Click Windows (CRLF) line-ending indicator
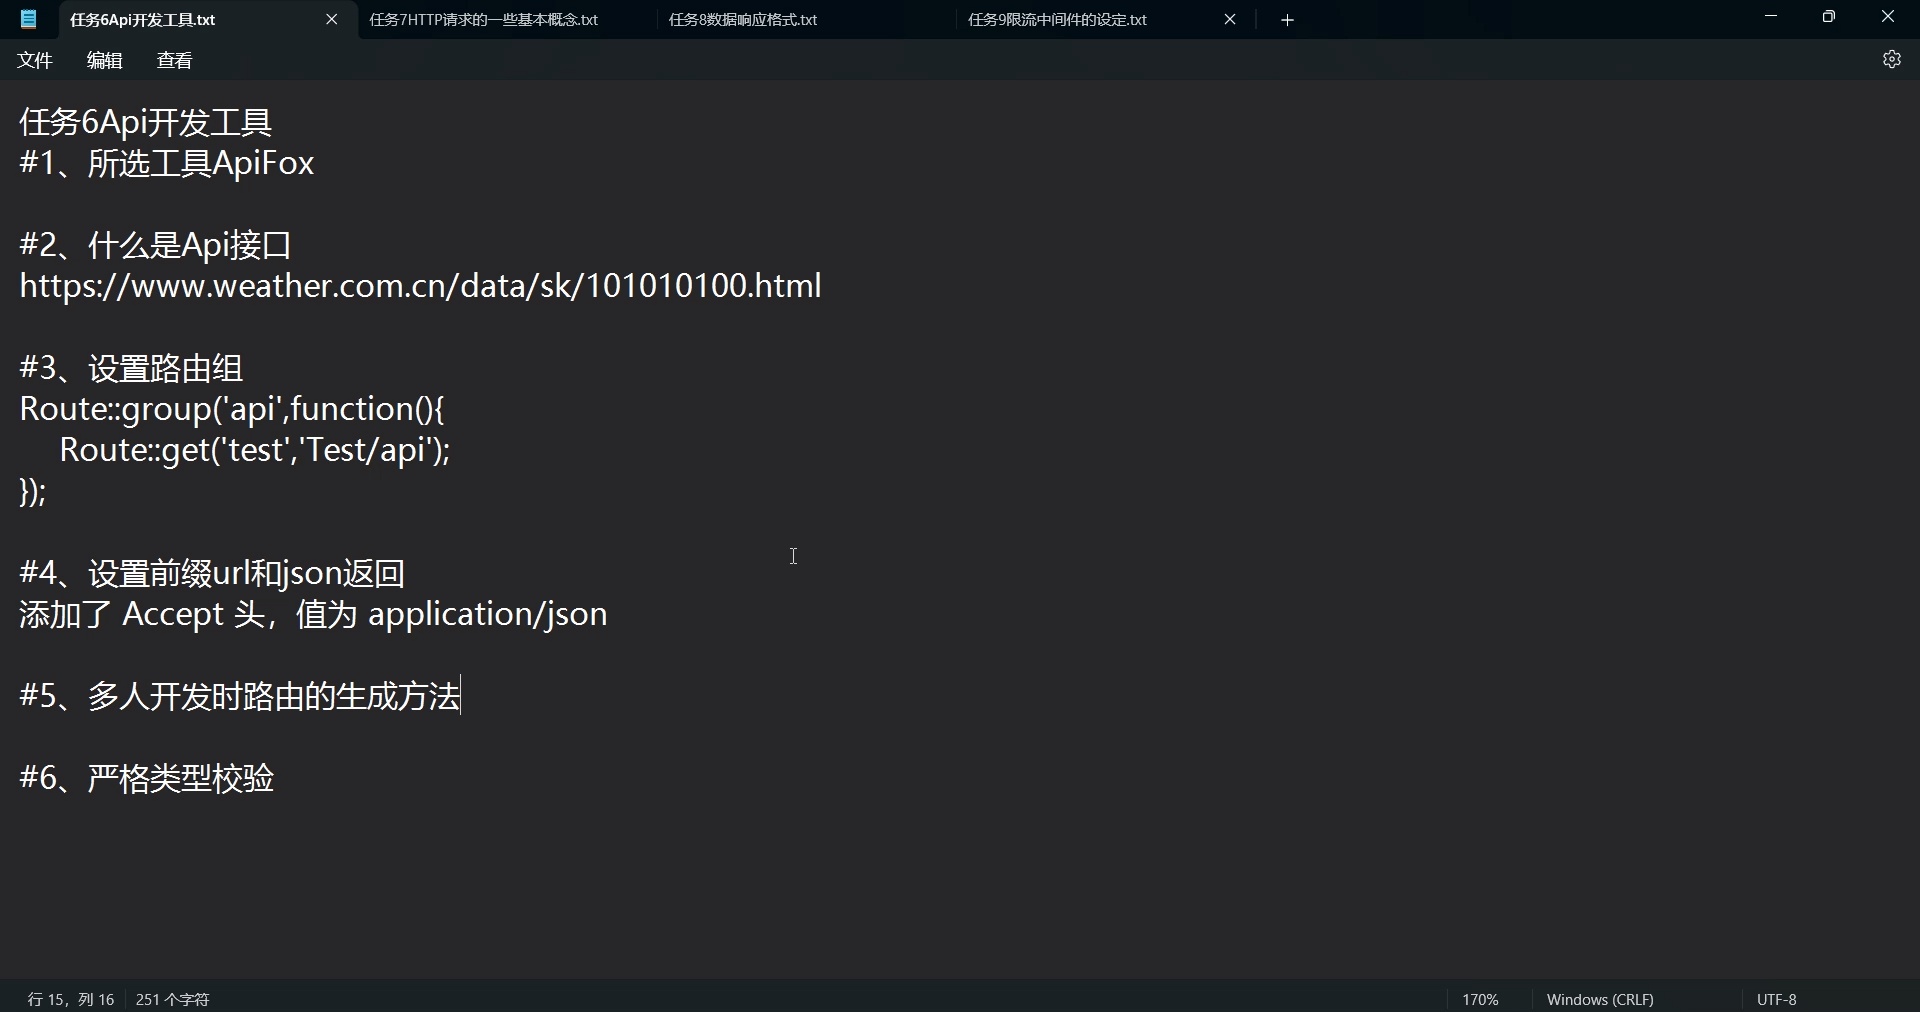 point(1599,998)
